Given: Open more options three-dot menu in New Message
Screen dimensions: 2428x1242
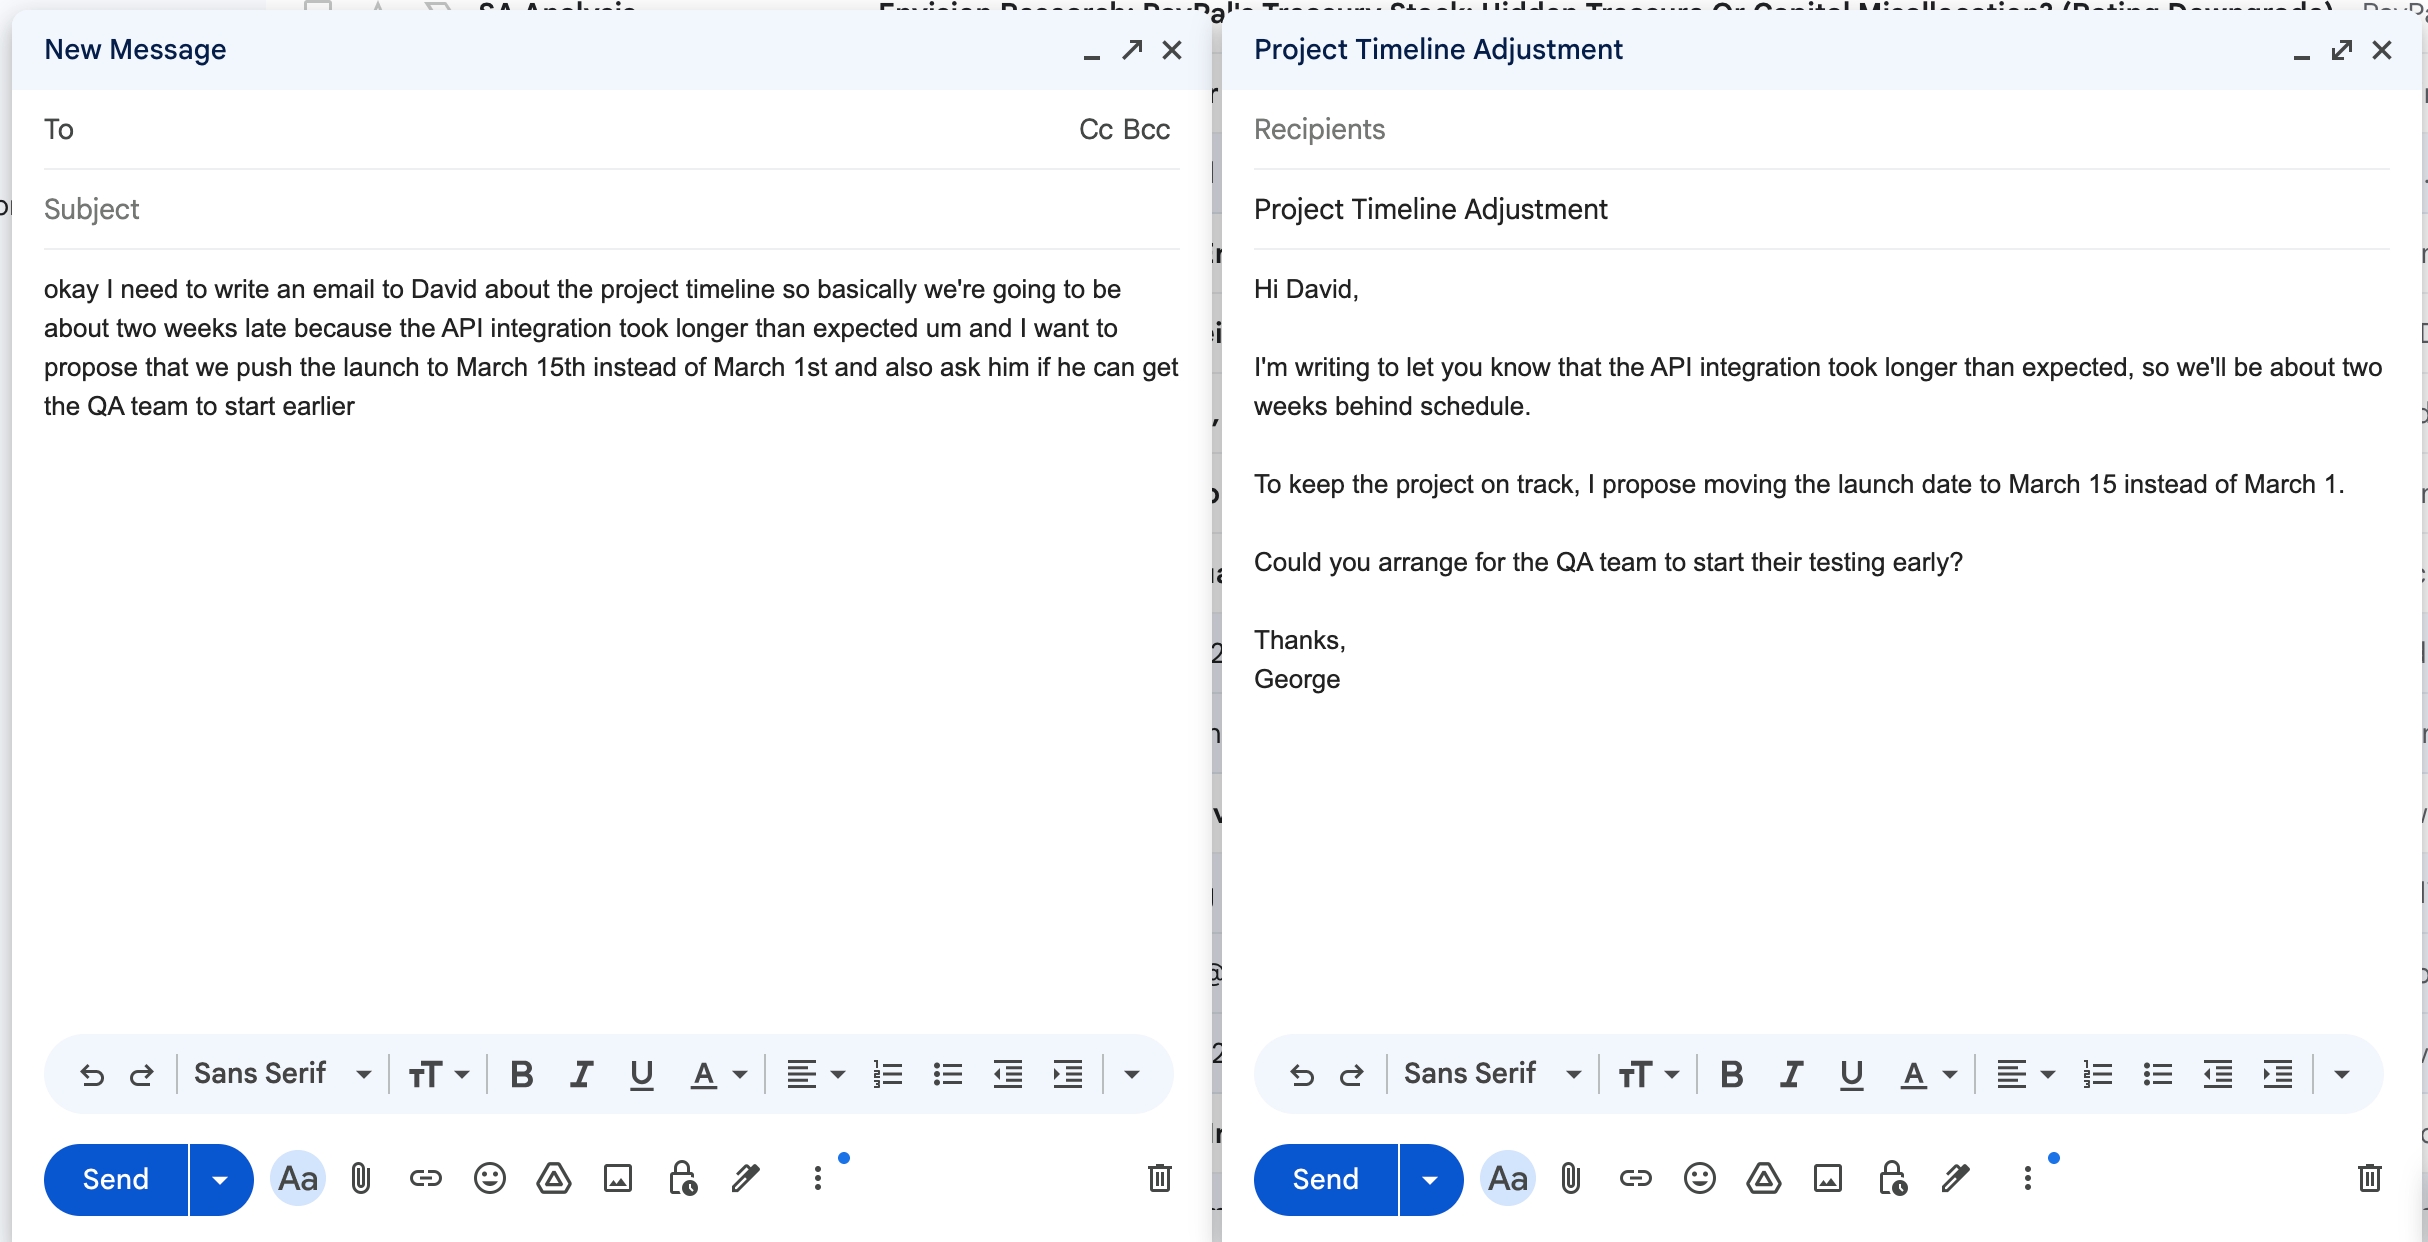Looking at the screenshot, I should tap(818, 1179).
